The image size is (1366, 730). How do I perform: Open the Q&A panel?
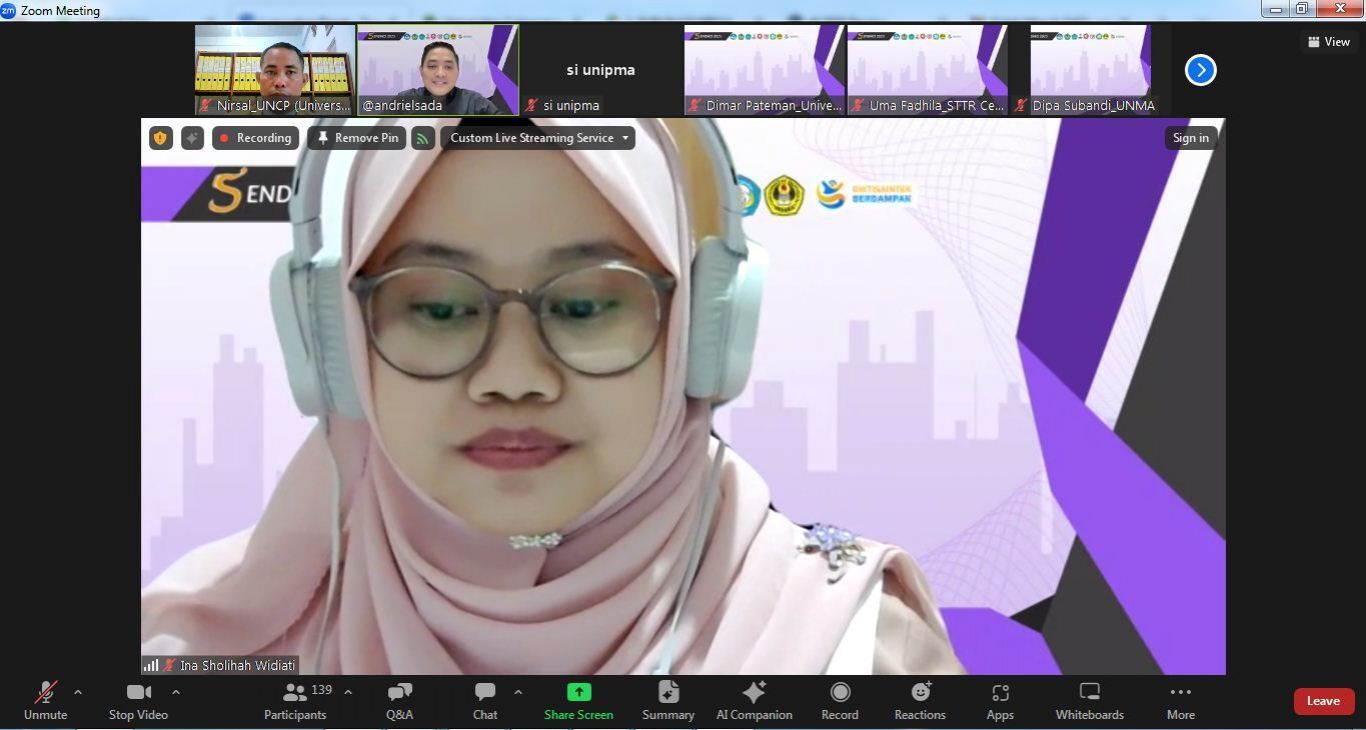click(399, 700)
